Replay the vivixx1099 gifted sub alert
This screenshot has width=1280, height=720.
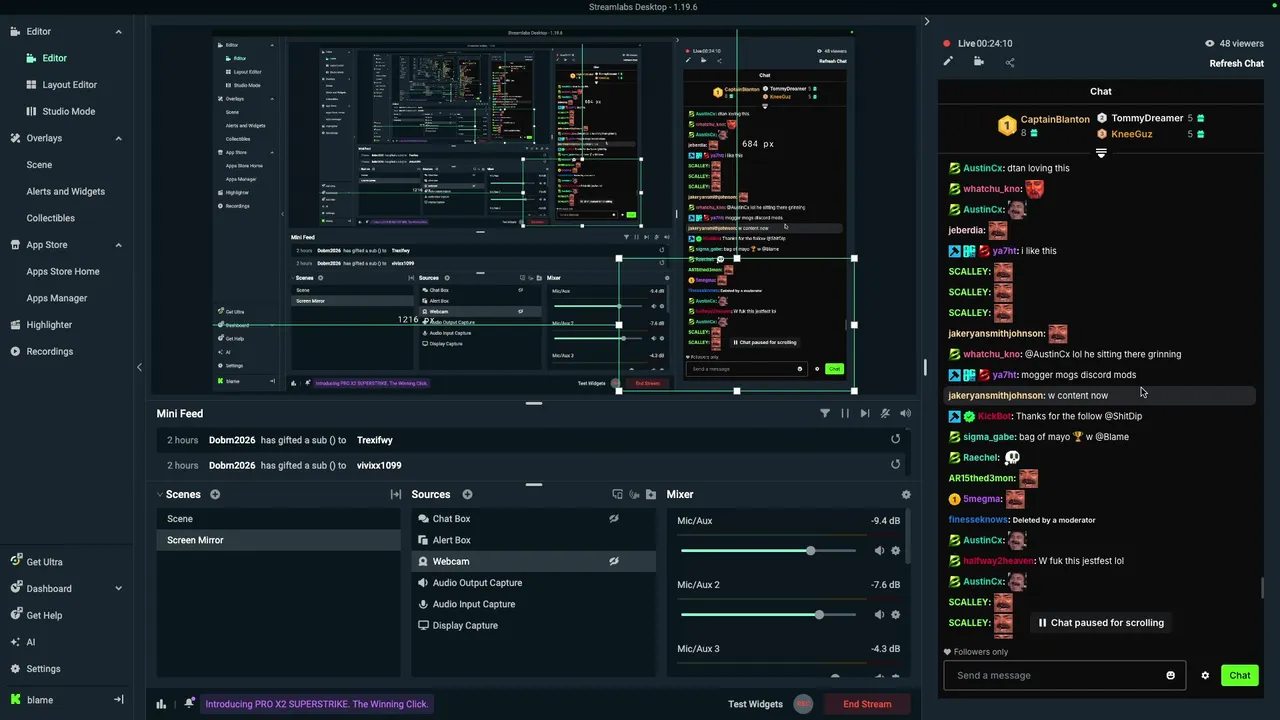(x=895, y=464)
